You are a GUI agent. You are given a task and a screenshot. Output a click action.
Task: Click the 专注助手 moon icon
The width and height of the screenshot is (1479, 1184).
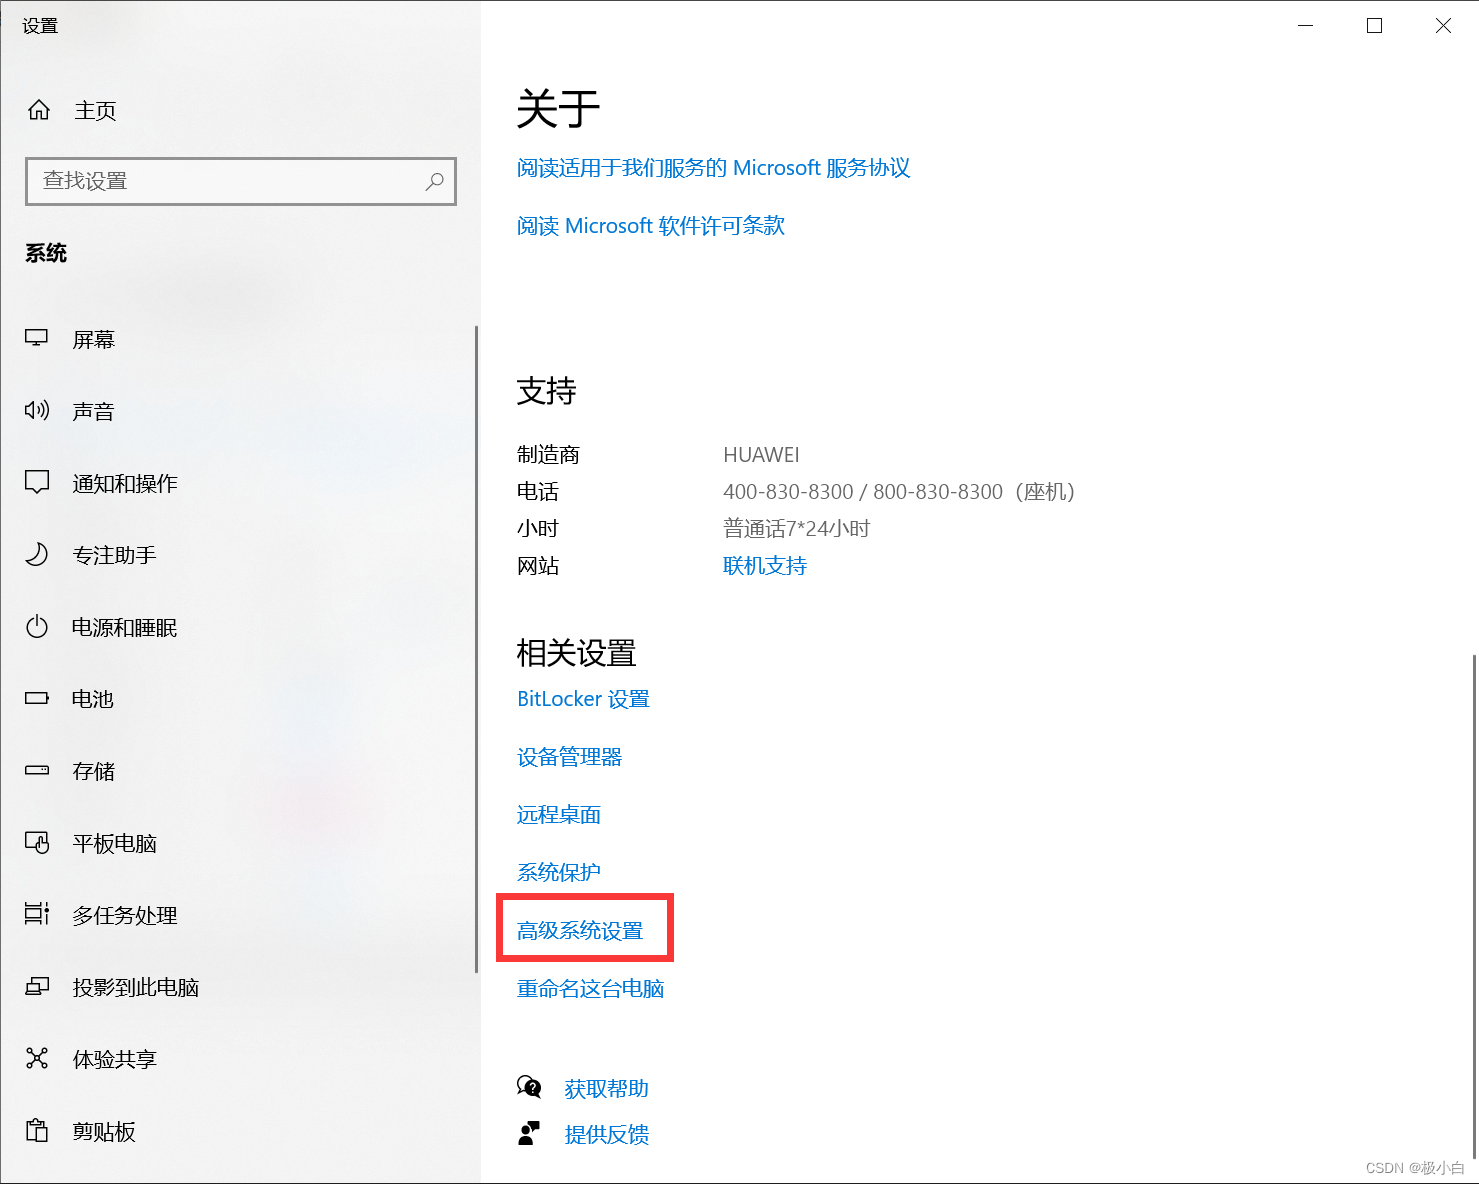tap(37, 555)
